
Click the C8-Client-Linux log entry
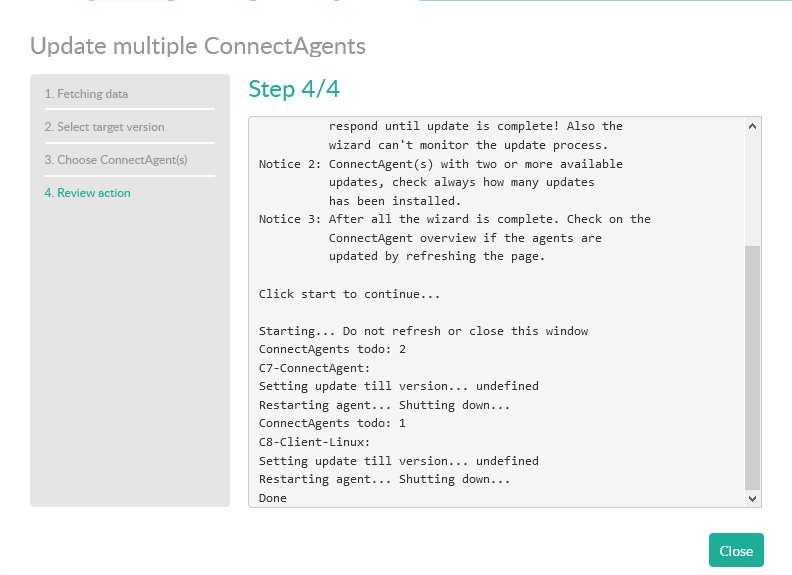pyautogui.click(x=314, y=442)
